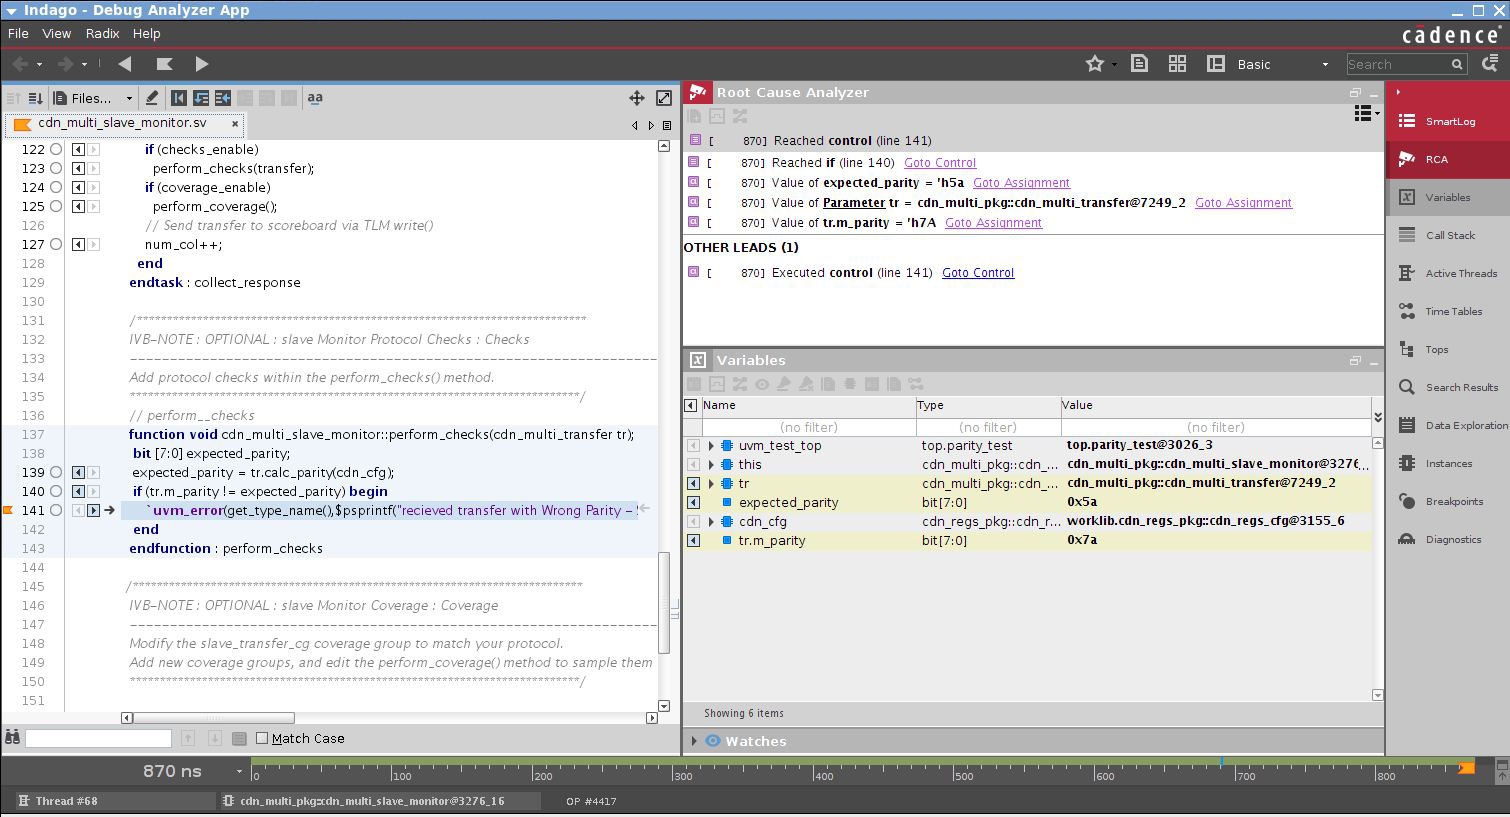Open the Radix menu
1510x817 pixels.
point(102,33)
